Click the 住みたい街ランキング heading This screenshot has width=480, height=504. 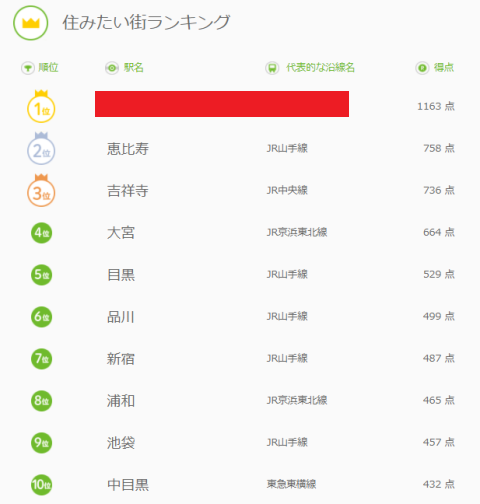(x=146, y=23)
